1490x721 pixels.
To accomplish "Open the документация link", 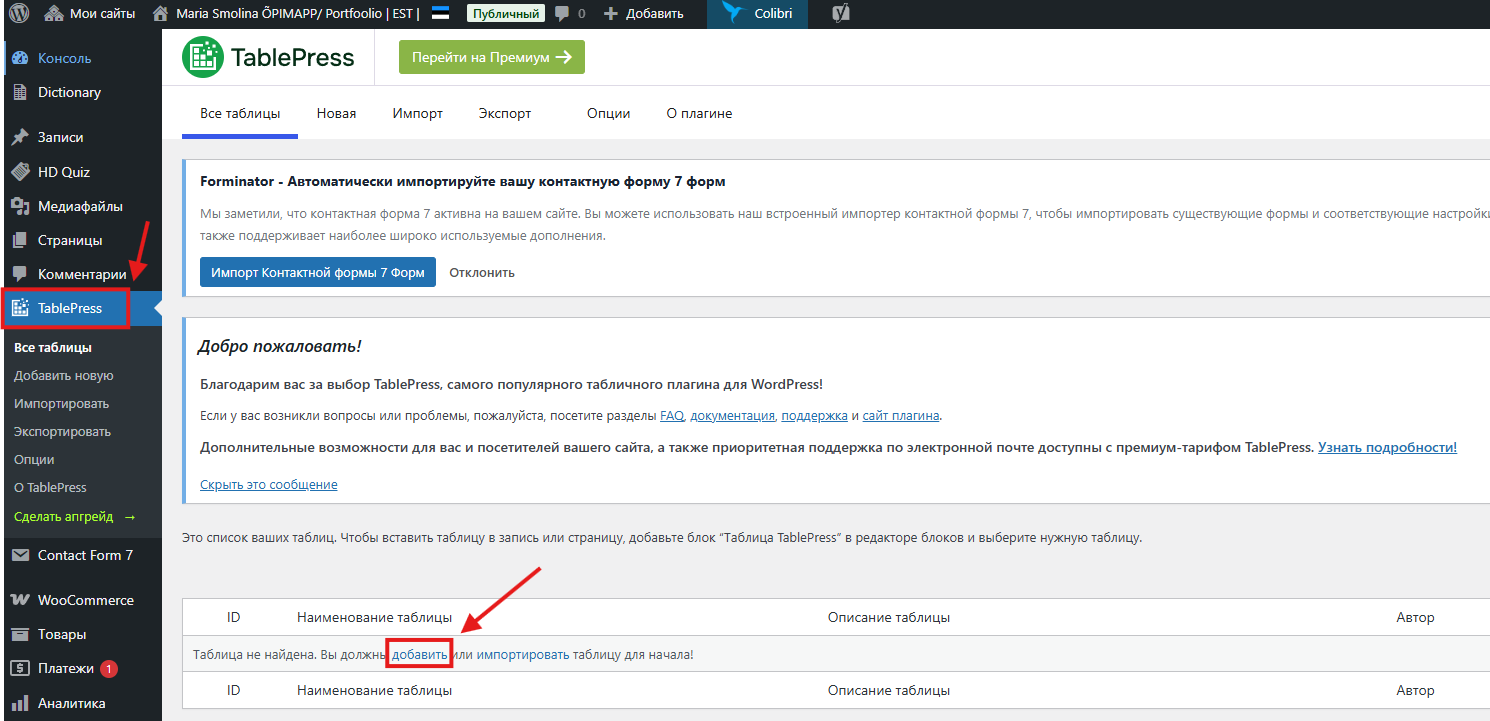I will pos(733,415).
